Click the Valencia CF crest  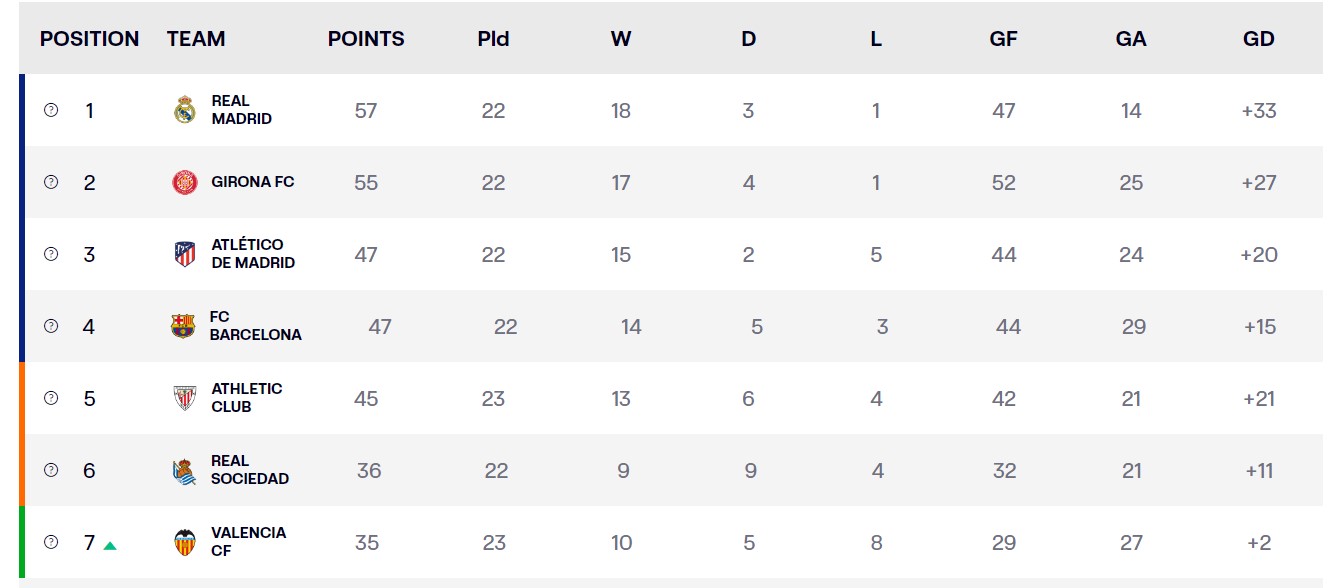tap(185, 542)
